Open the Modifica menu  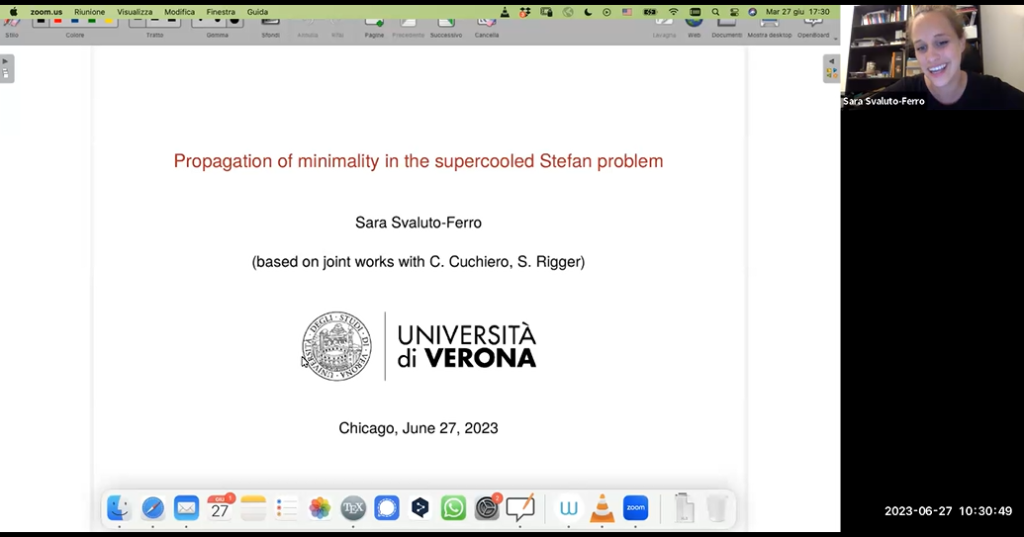[180, 12]
